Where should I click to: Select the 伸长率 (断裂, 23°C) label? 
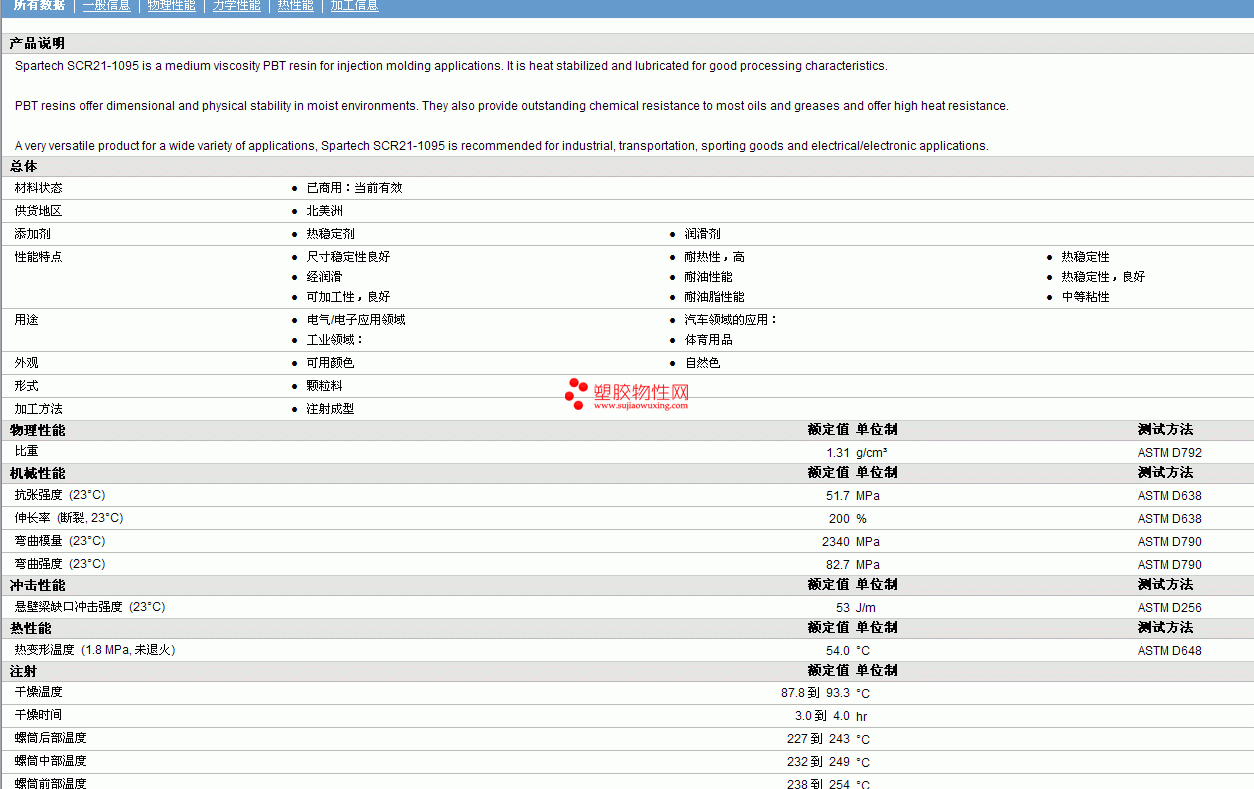69,518
